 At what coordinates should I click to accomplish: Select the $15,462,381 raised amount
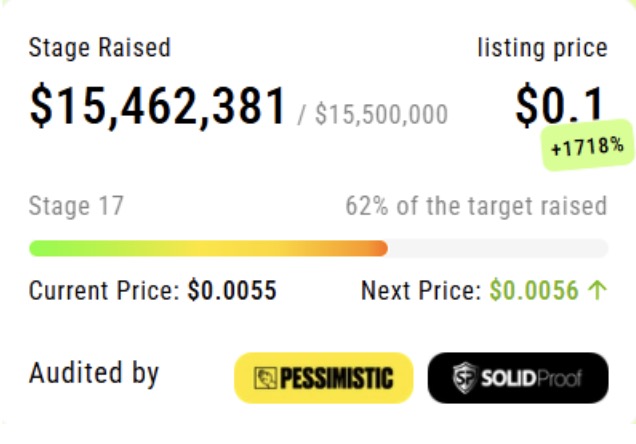click(158, 106)
